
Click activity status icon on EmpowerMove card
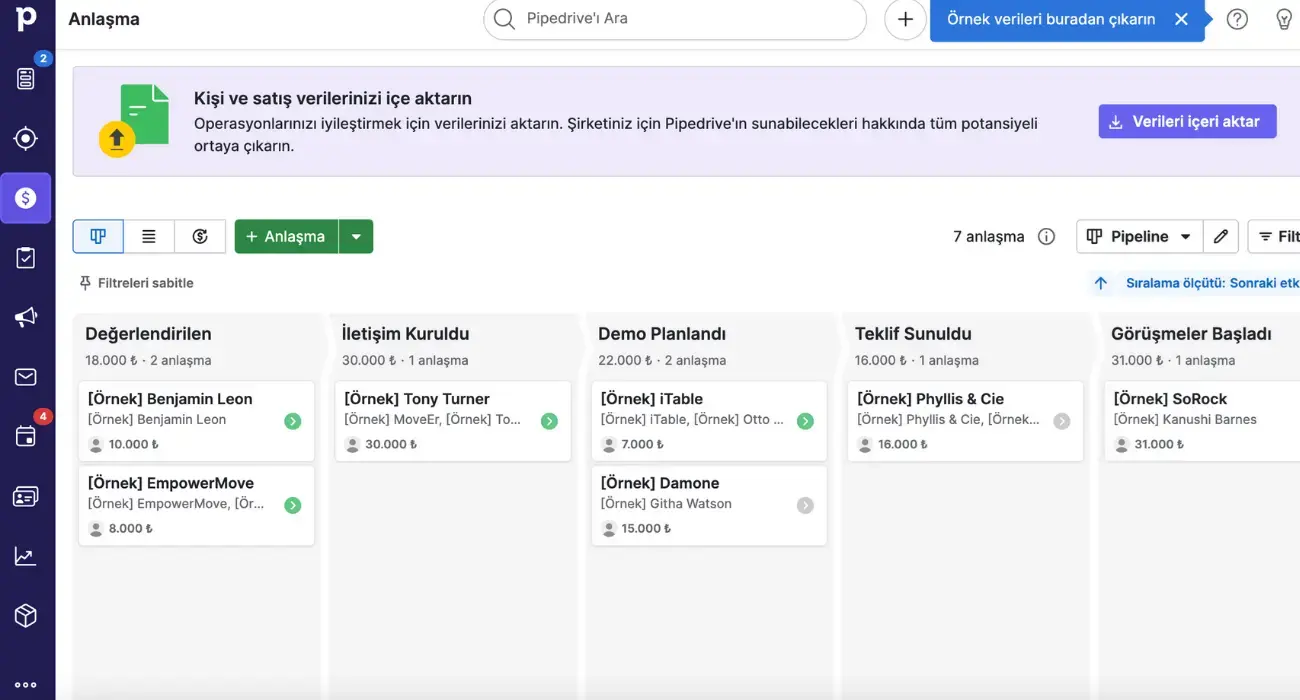tap(292, 505)
